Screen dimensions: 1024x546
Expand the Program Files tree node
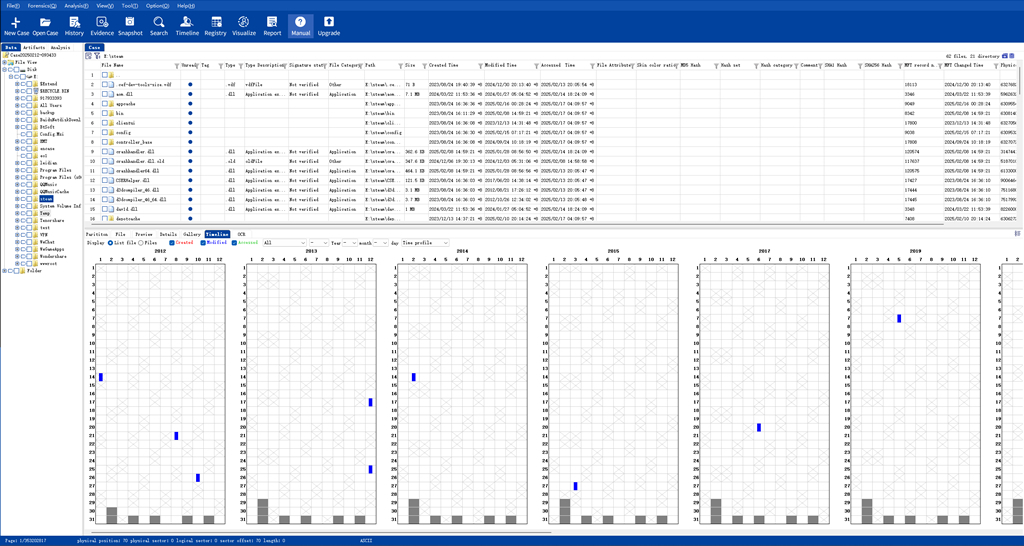click(x=17, y=170)
